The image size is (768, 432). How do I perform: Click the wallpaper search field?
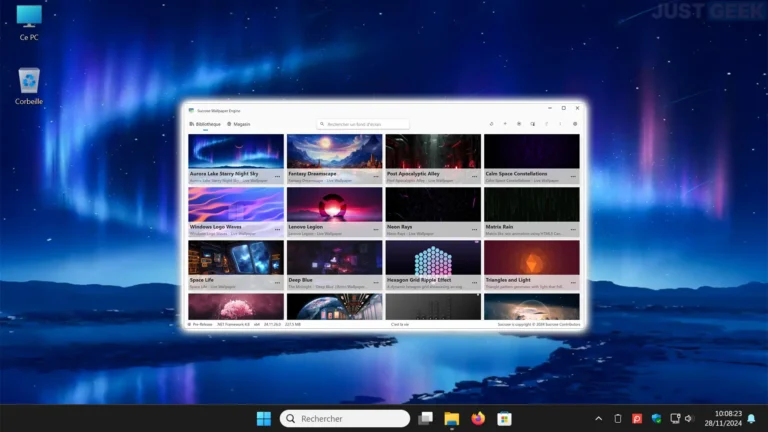point(364,124)
